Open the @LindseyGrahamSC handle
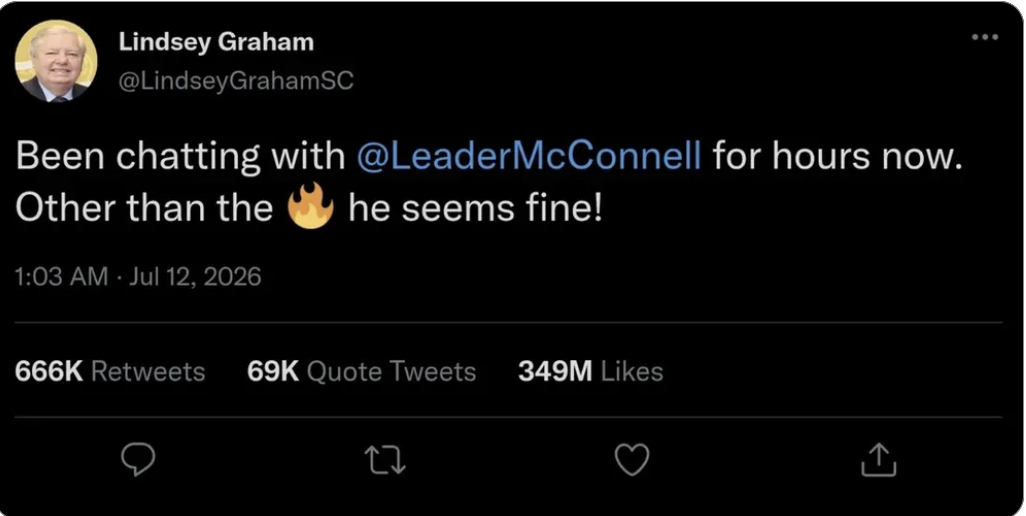The height and width of the screenshot is (516, 1026). (x=236, y=80)
